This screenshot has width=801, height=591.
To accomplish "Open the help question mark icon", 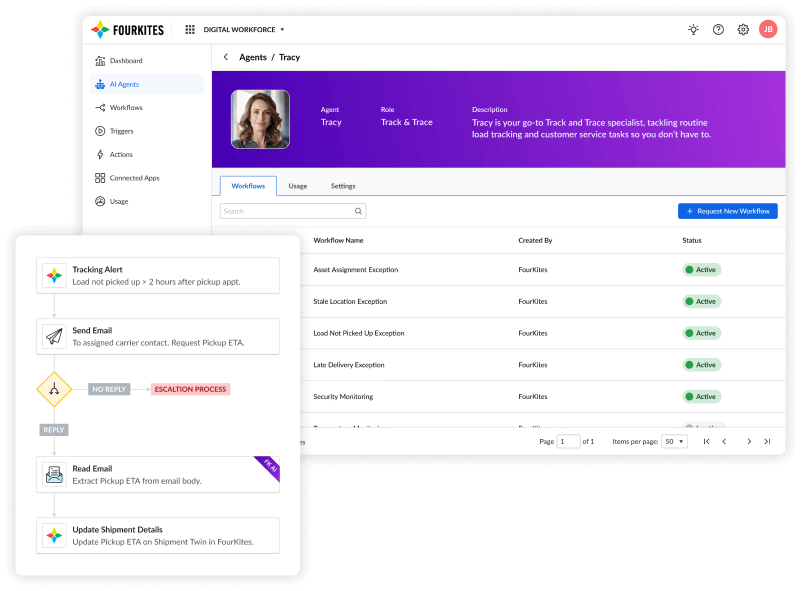I will point(718,30).
